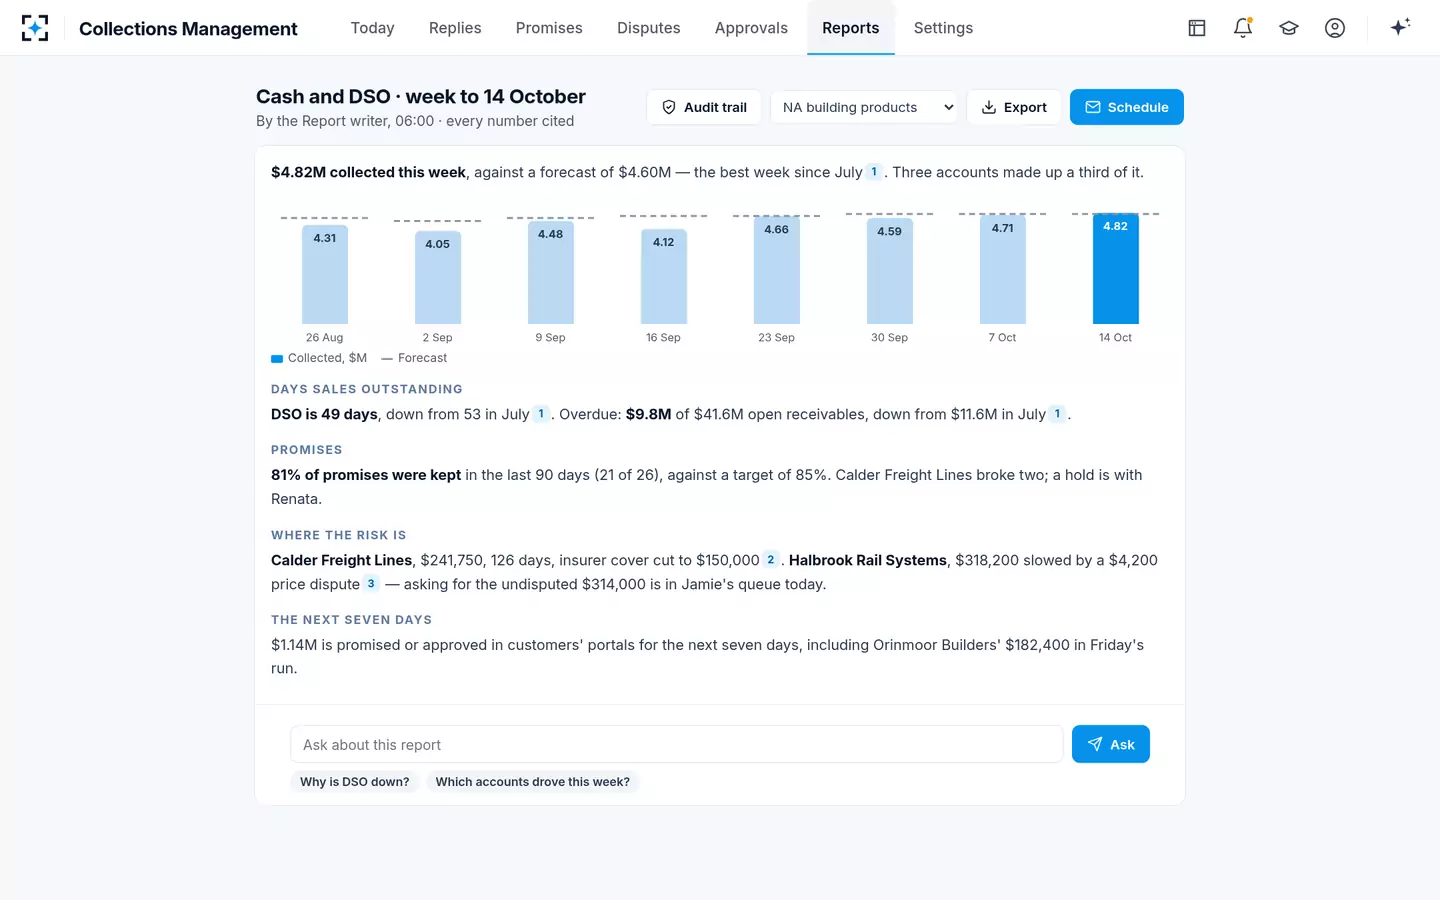This screenshot has width=1440, height=900.
Task: Select the 7 Oct bar showing 4.71
Action: [1002, 270]
